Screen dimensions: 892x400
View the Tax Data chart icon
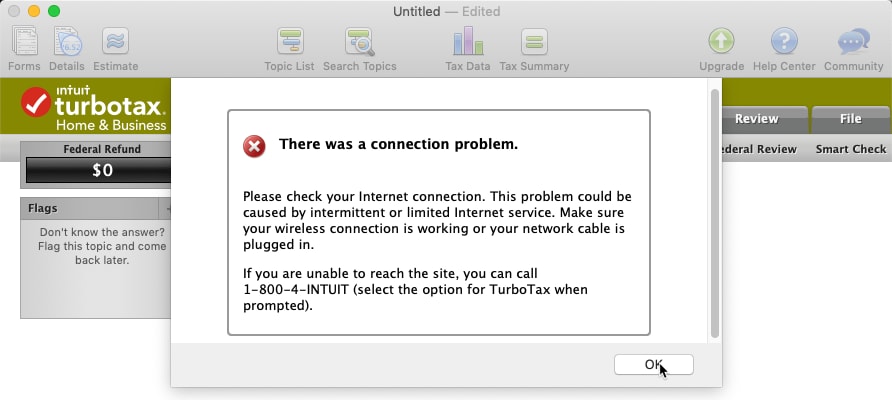point(468,42)
